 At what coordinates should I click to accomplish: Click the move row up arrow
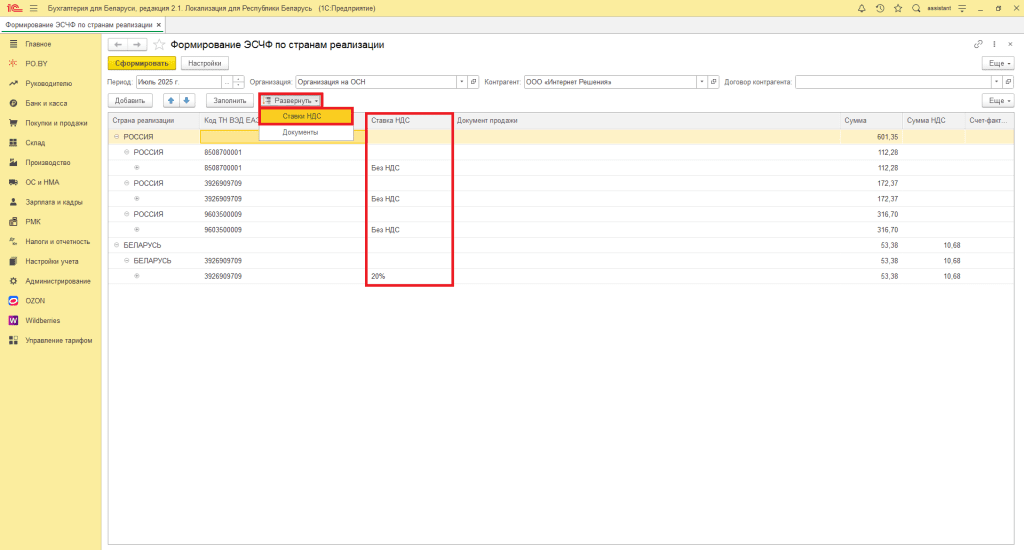(171, 101)
